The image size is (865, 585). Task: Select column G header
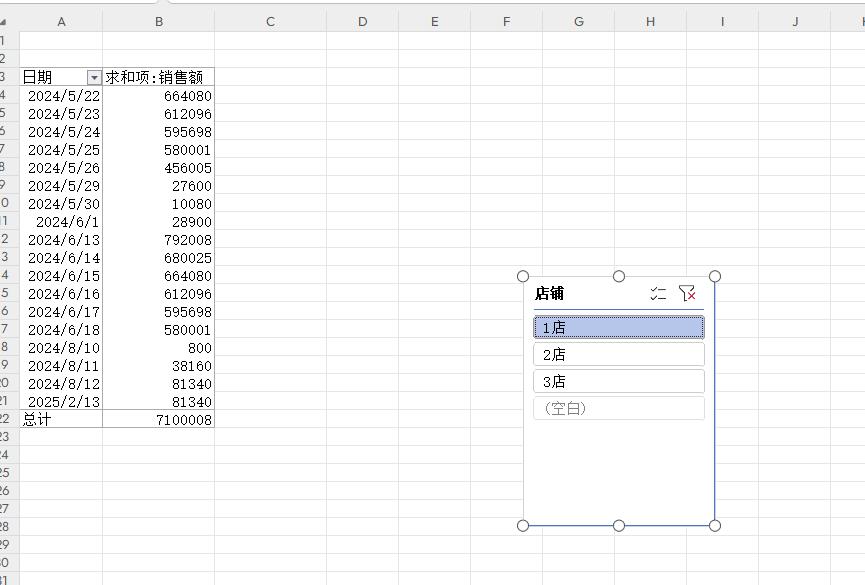coord(579,22)
